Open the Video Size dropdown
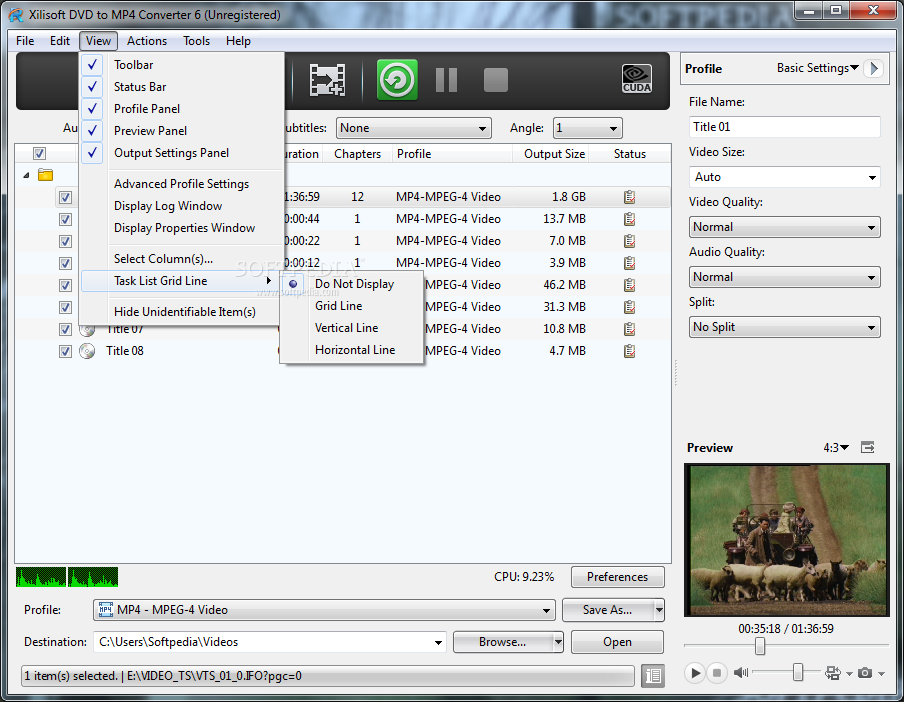This screenshot has width=904, height=702. pyautogui.click(x=784, y=177)
